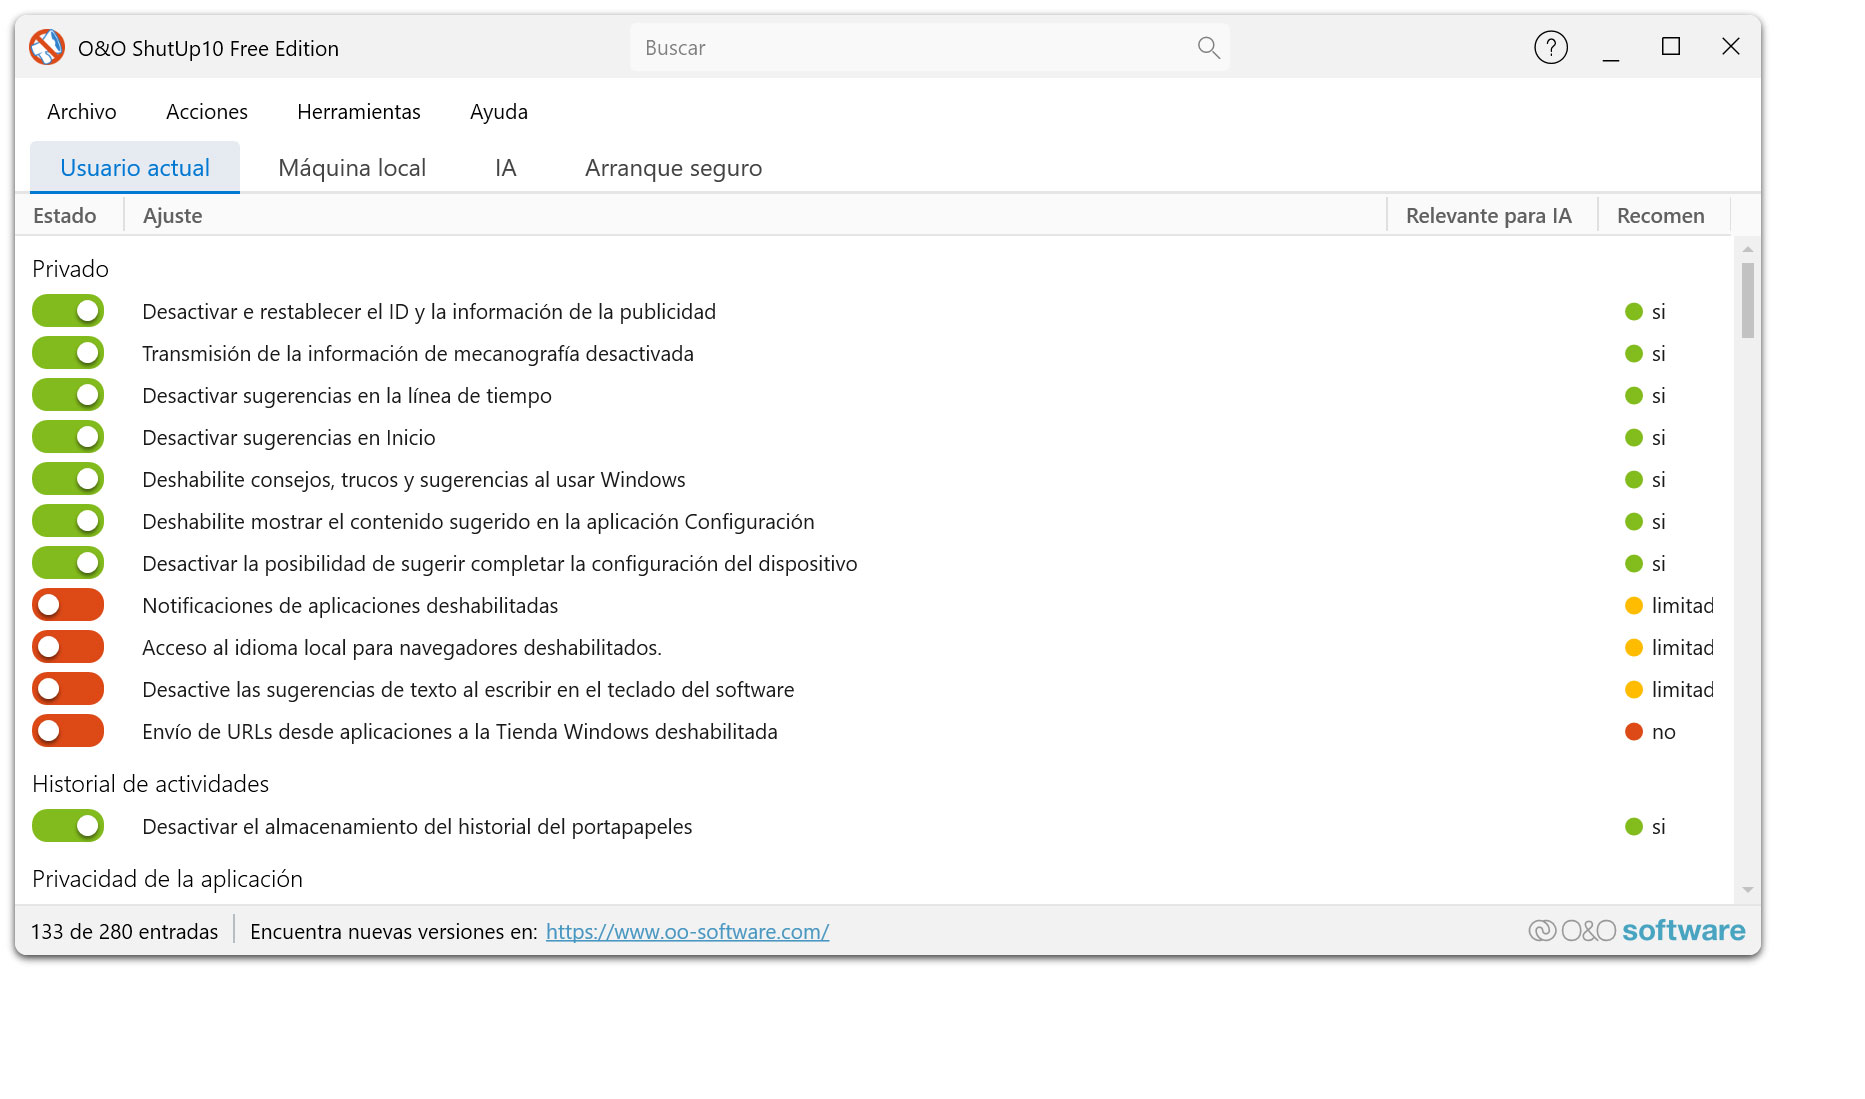Enable sugerencias de texto teclado switch
The image size is (1865, 1099).
(68, 689)
